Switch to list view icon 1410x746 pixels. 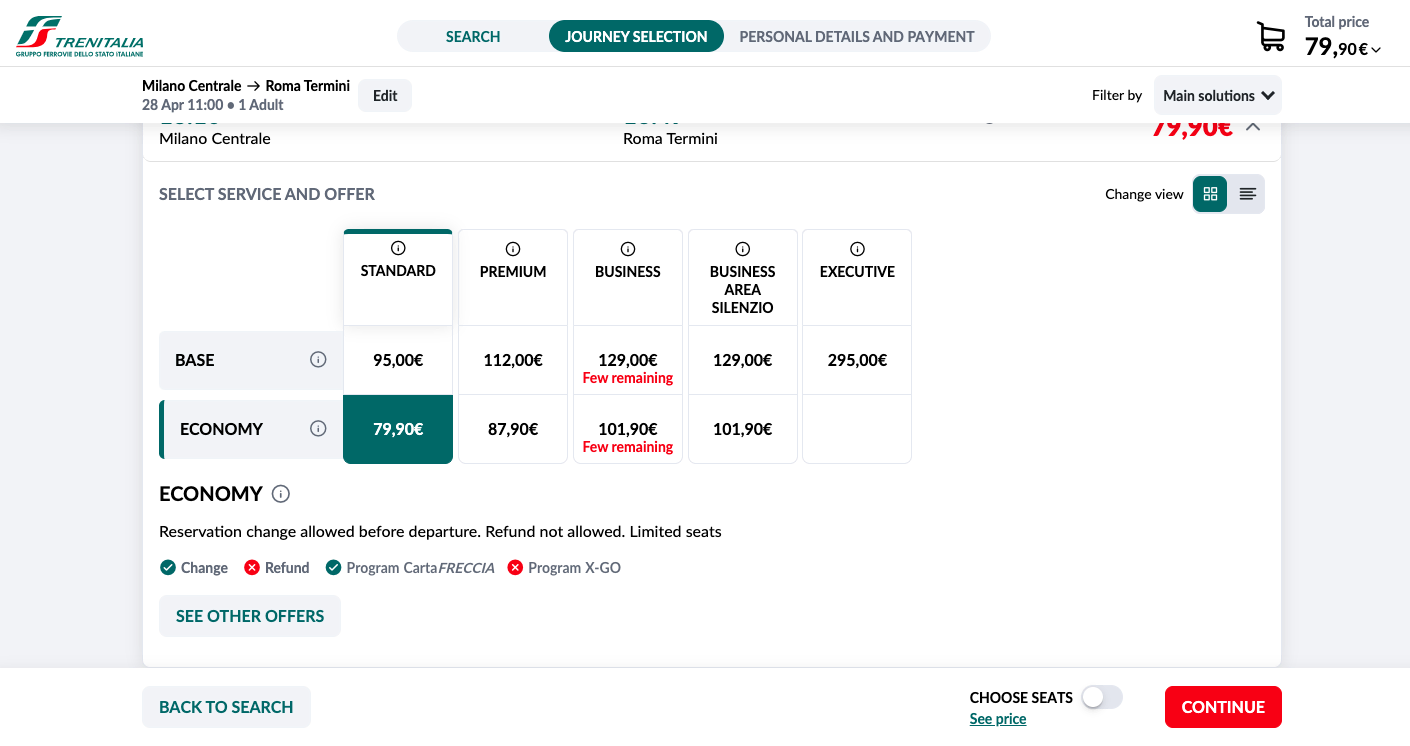(x=1247, y=194)
